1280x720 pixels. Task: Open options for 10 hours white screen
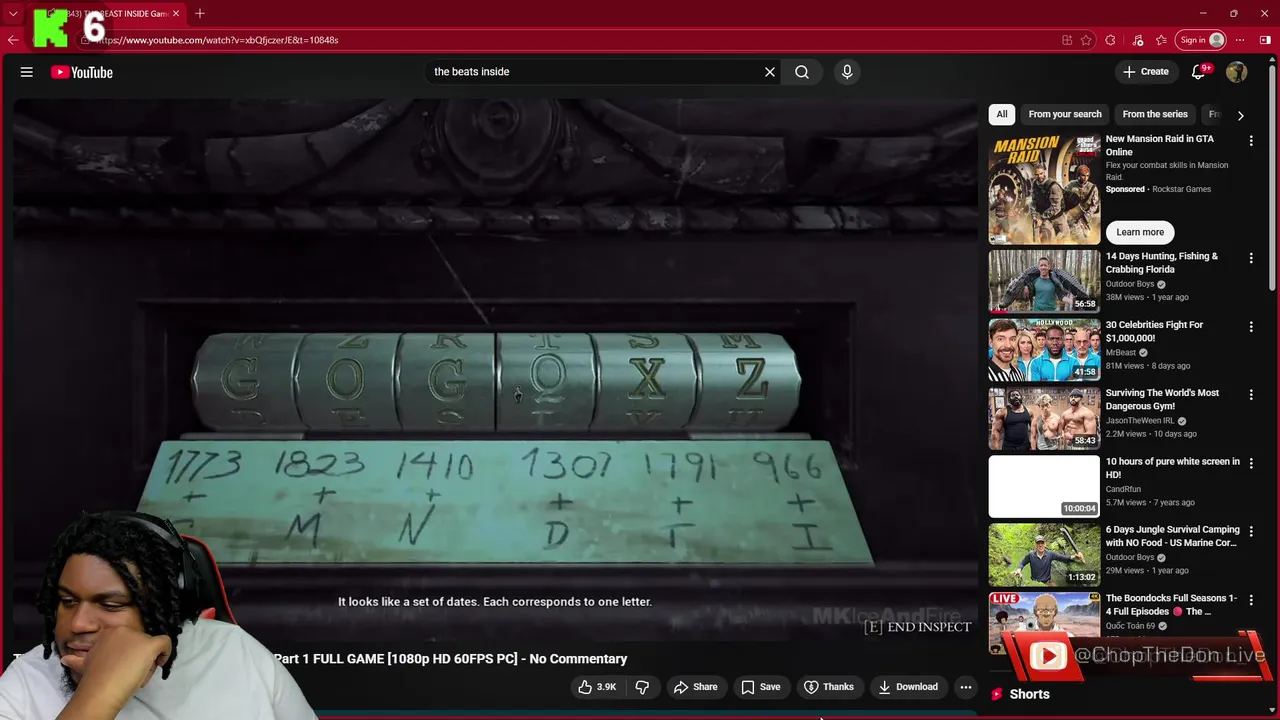tap(1251, 463)
